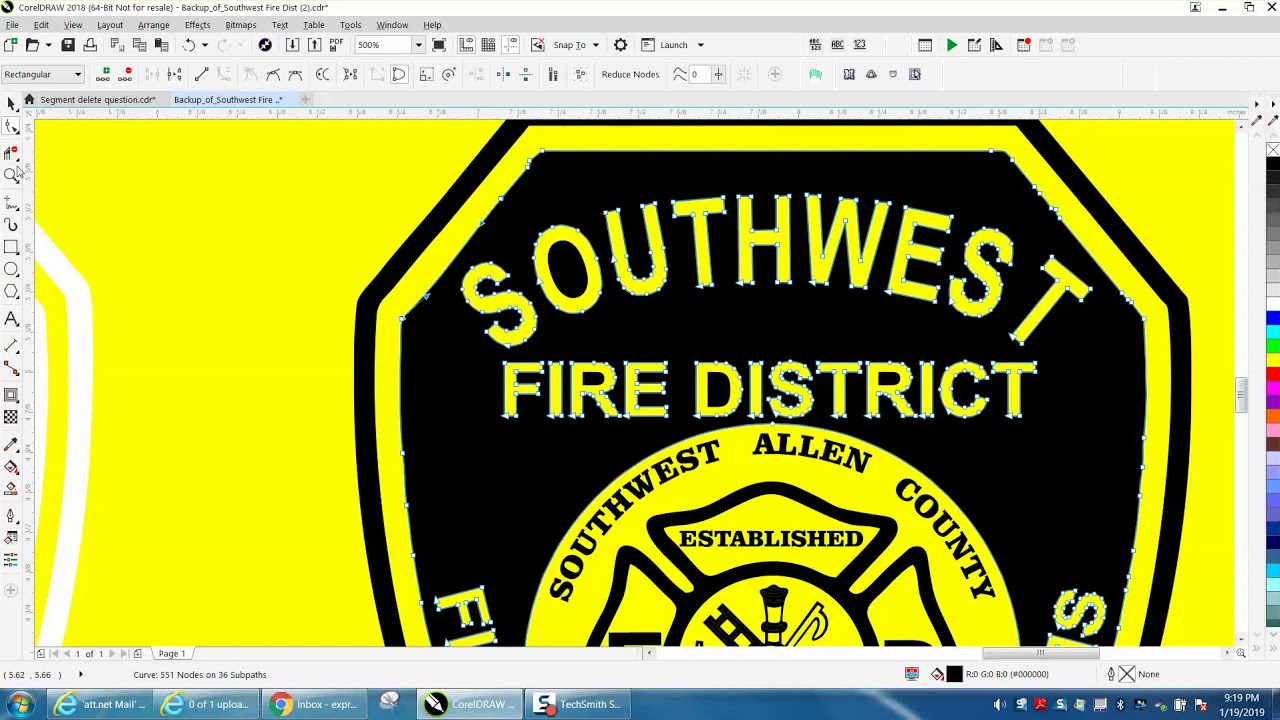Select the Pick tool
Screen dimensions: 1280x720
click(11, 103)
